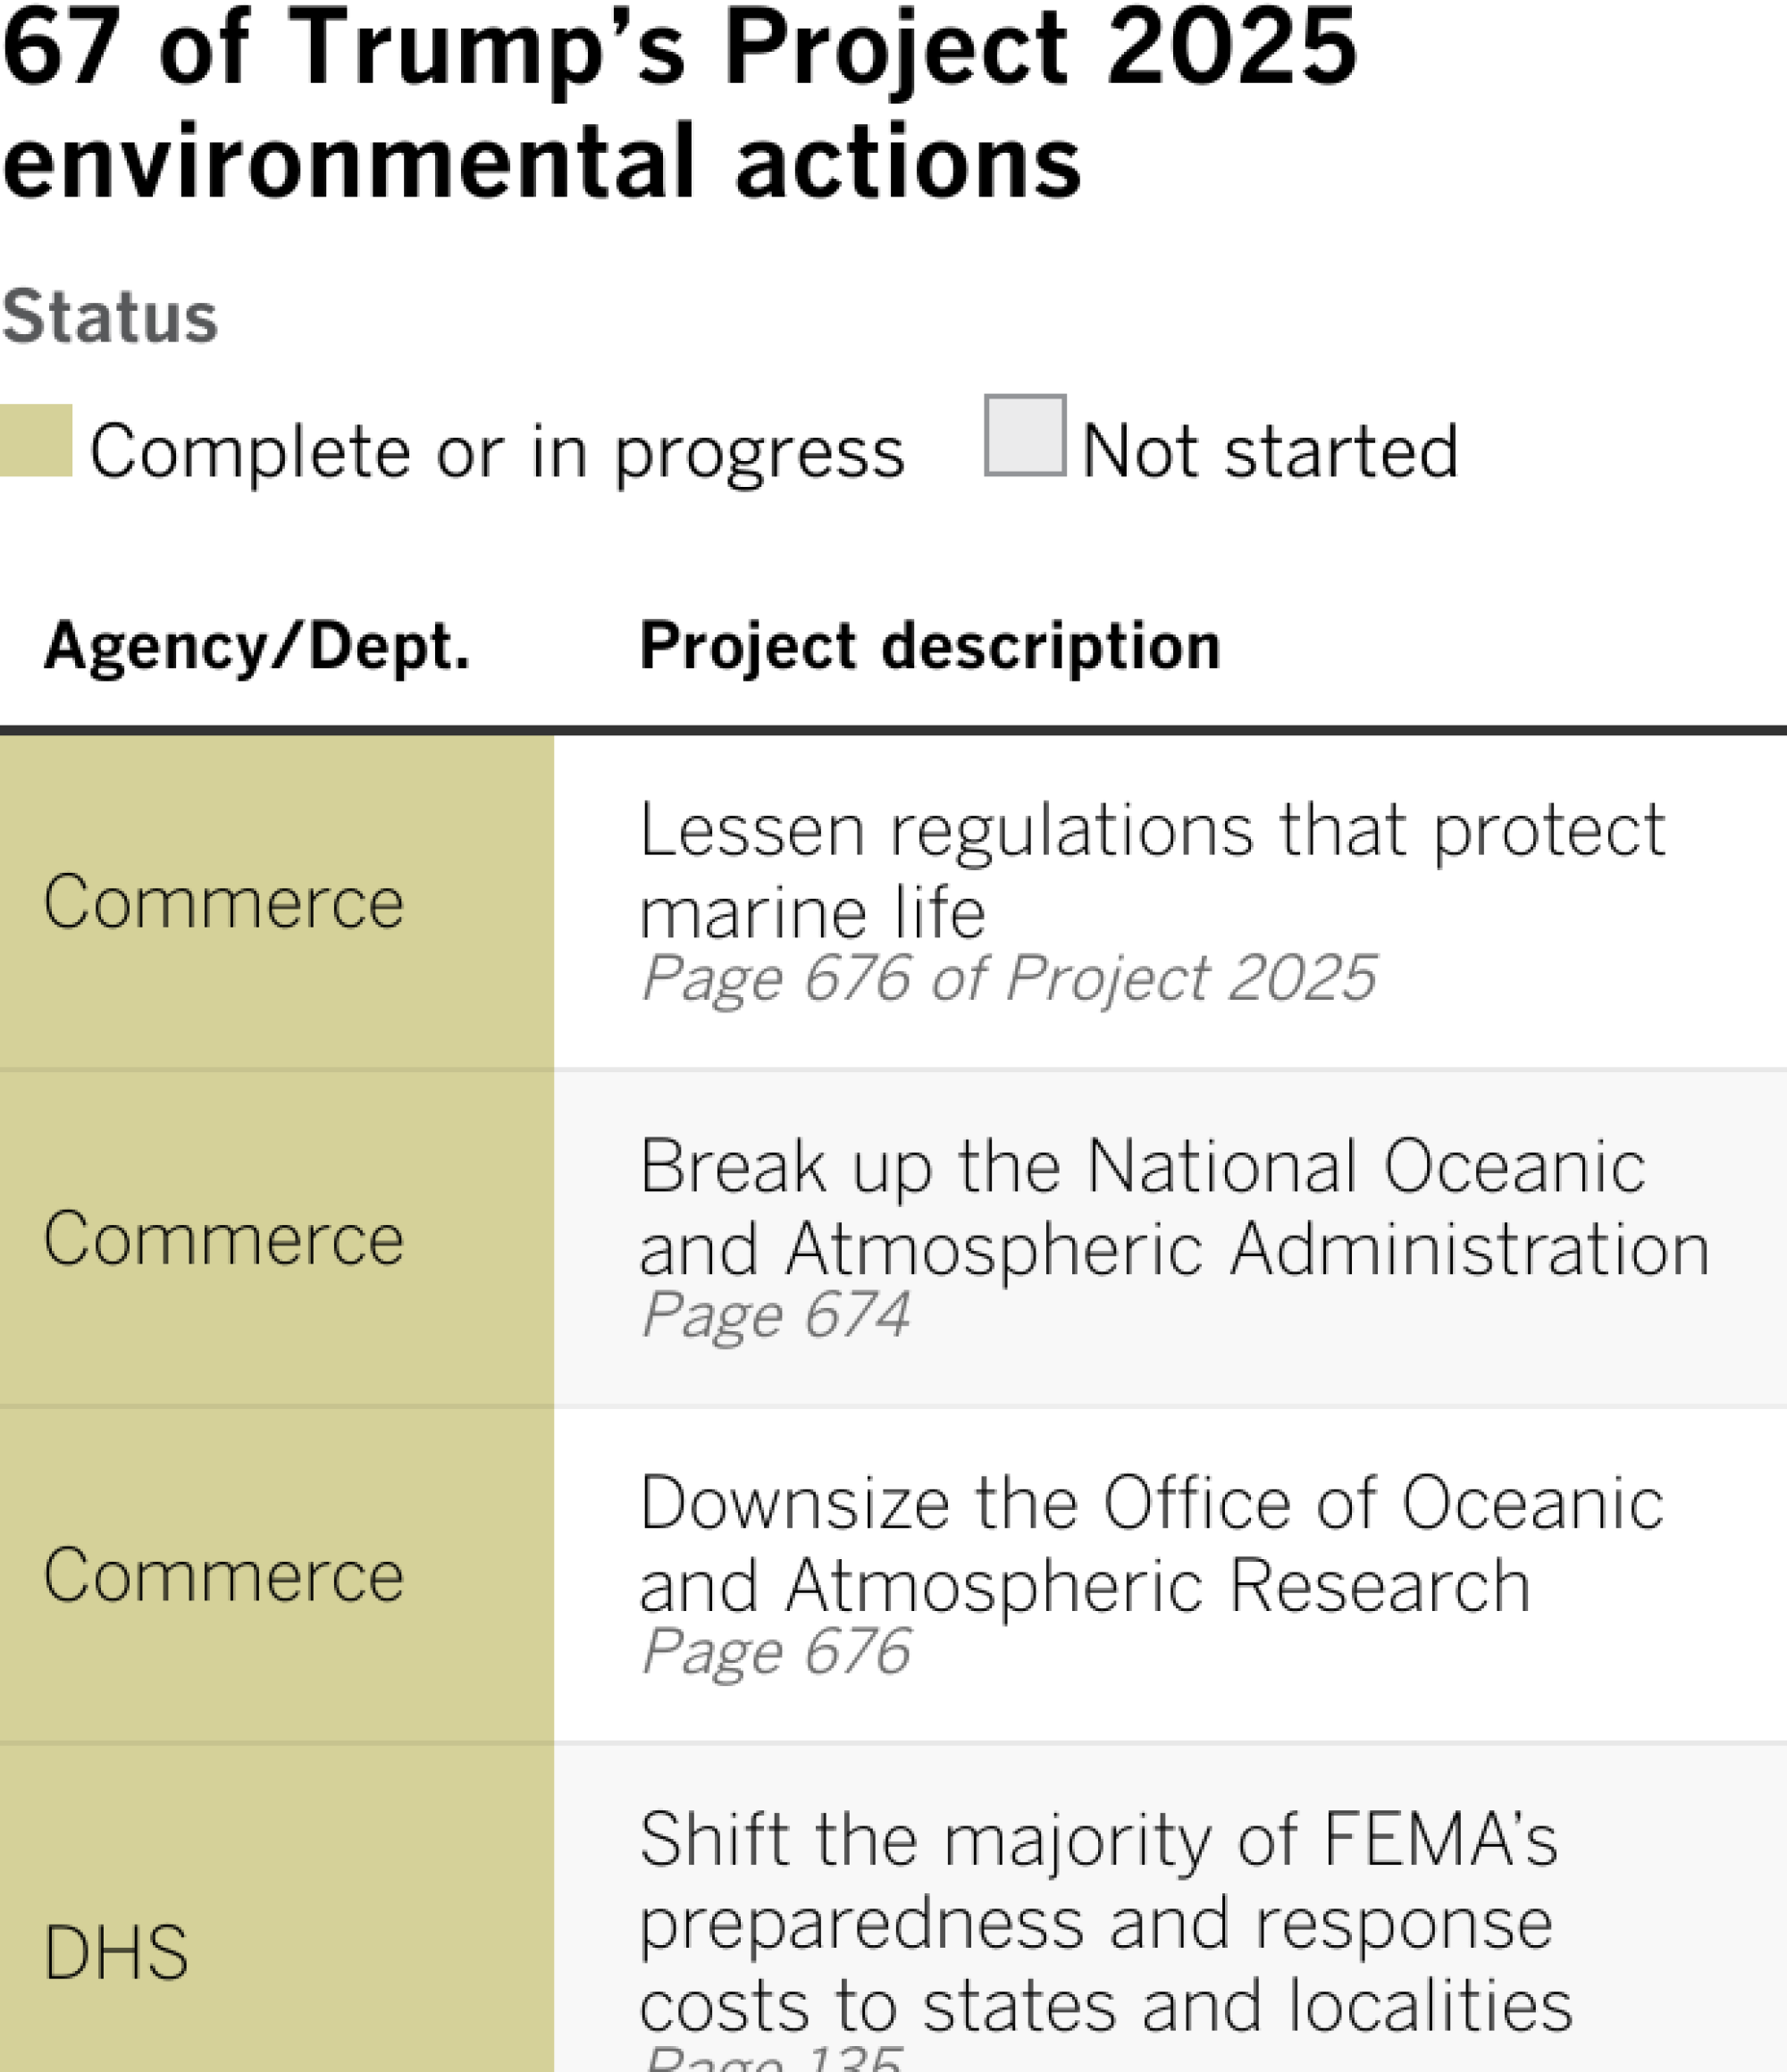Click the 'Project description' column header
This screenshot has height=2072, width=1787.
(x=930, y=646)
